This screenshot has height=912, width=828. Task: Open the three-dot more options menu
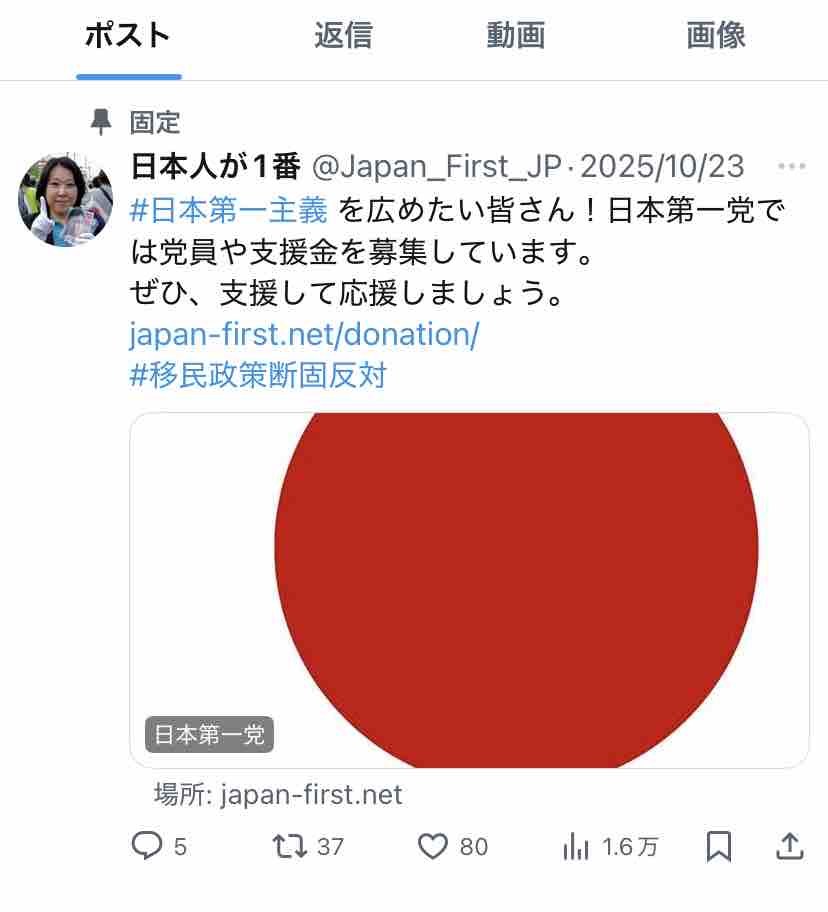pyautogui.click(x=791, y=167)
